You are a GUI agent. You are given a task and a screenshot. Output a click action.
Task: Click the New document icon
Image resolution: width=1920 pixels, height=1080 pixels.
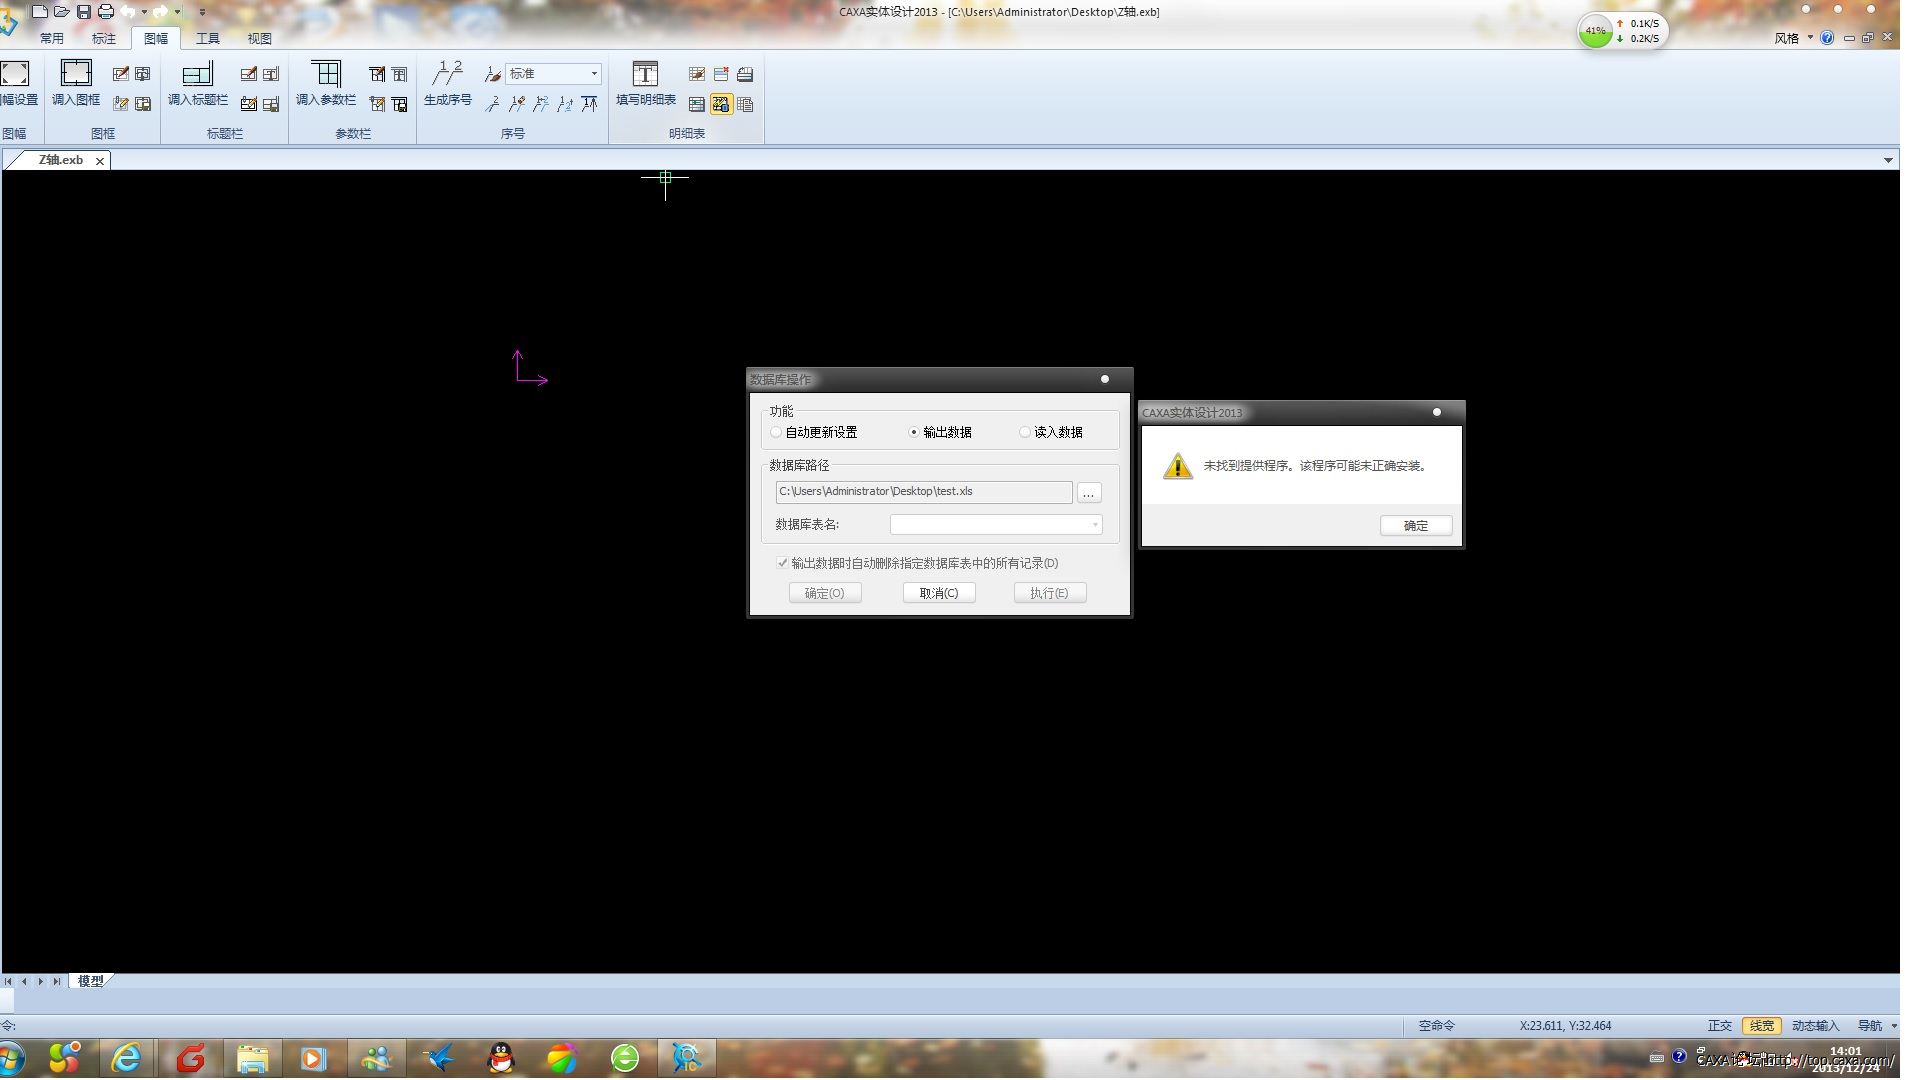tap(40, 12)
